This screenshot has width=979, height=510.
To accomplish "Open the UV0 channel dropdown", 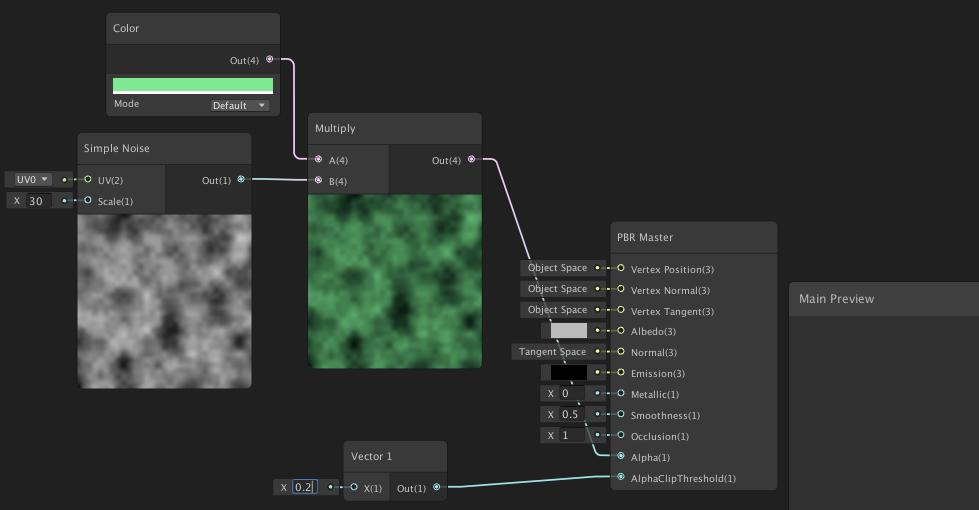I will pyautogui.click(x=31, y=180).
